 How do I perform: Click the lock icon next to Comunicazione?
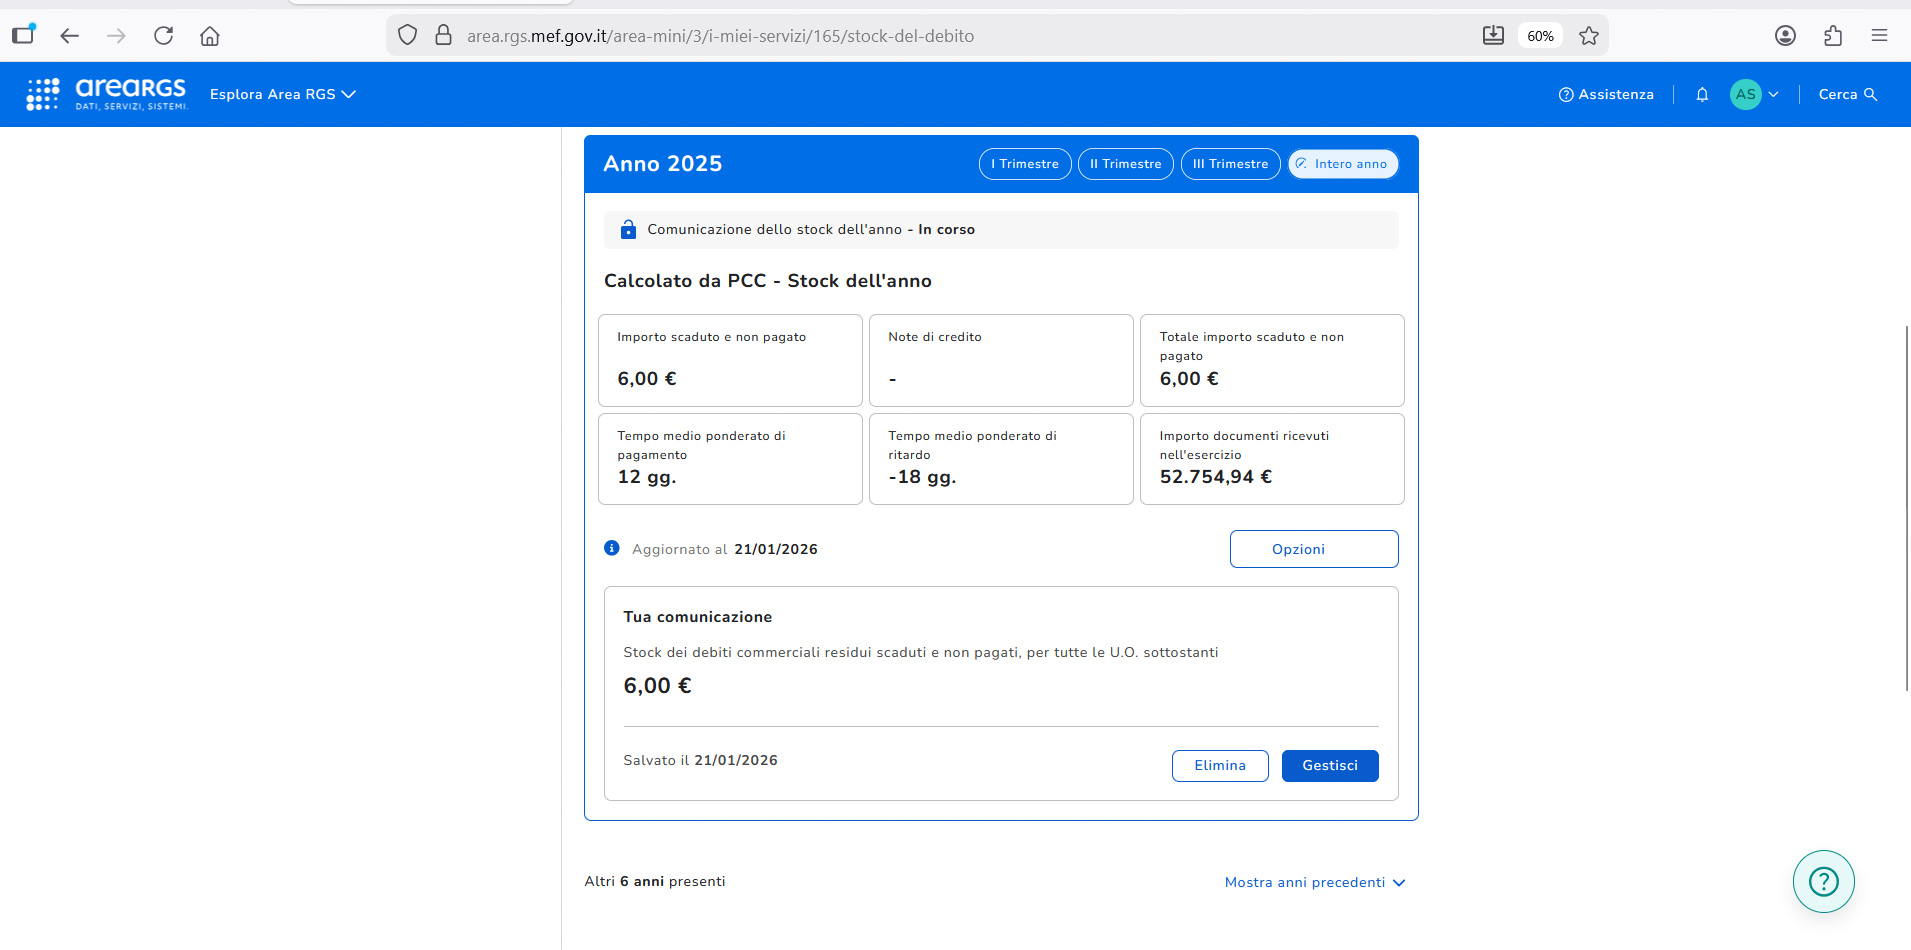tap(628, 230)
